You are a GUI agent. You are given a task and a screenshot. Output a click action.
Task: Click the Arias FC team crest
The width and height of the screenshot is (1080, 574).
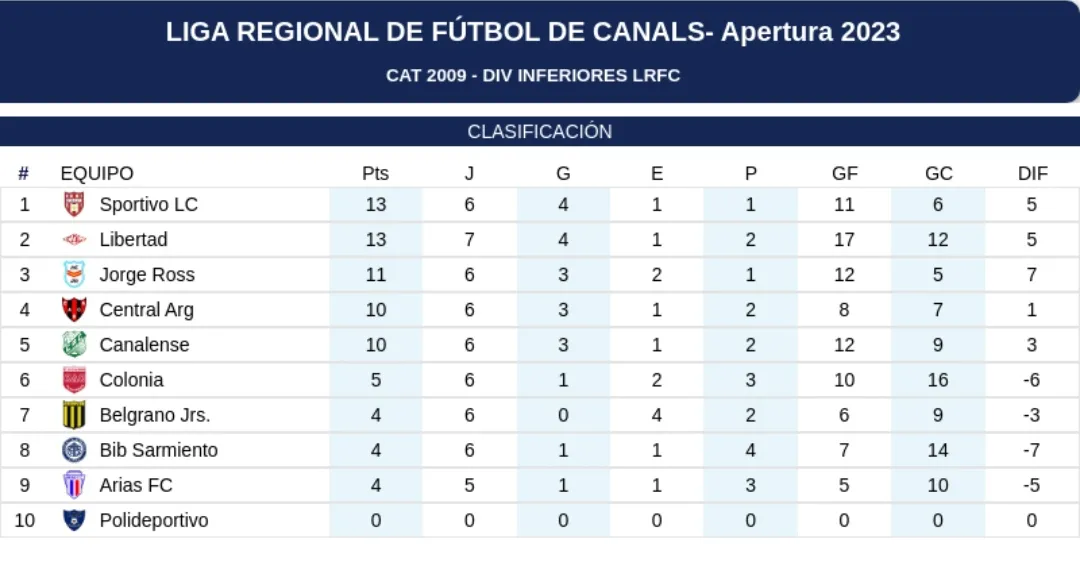coord(74,485)
